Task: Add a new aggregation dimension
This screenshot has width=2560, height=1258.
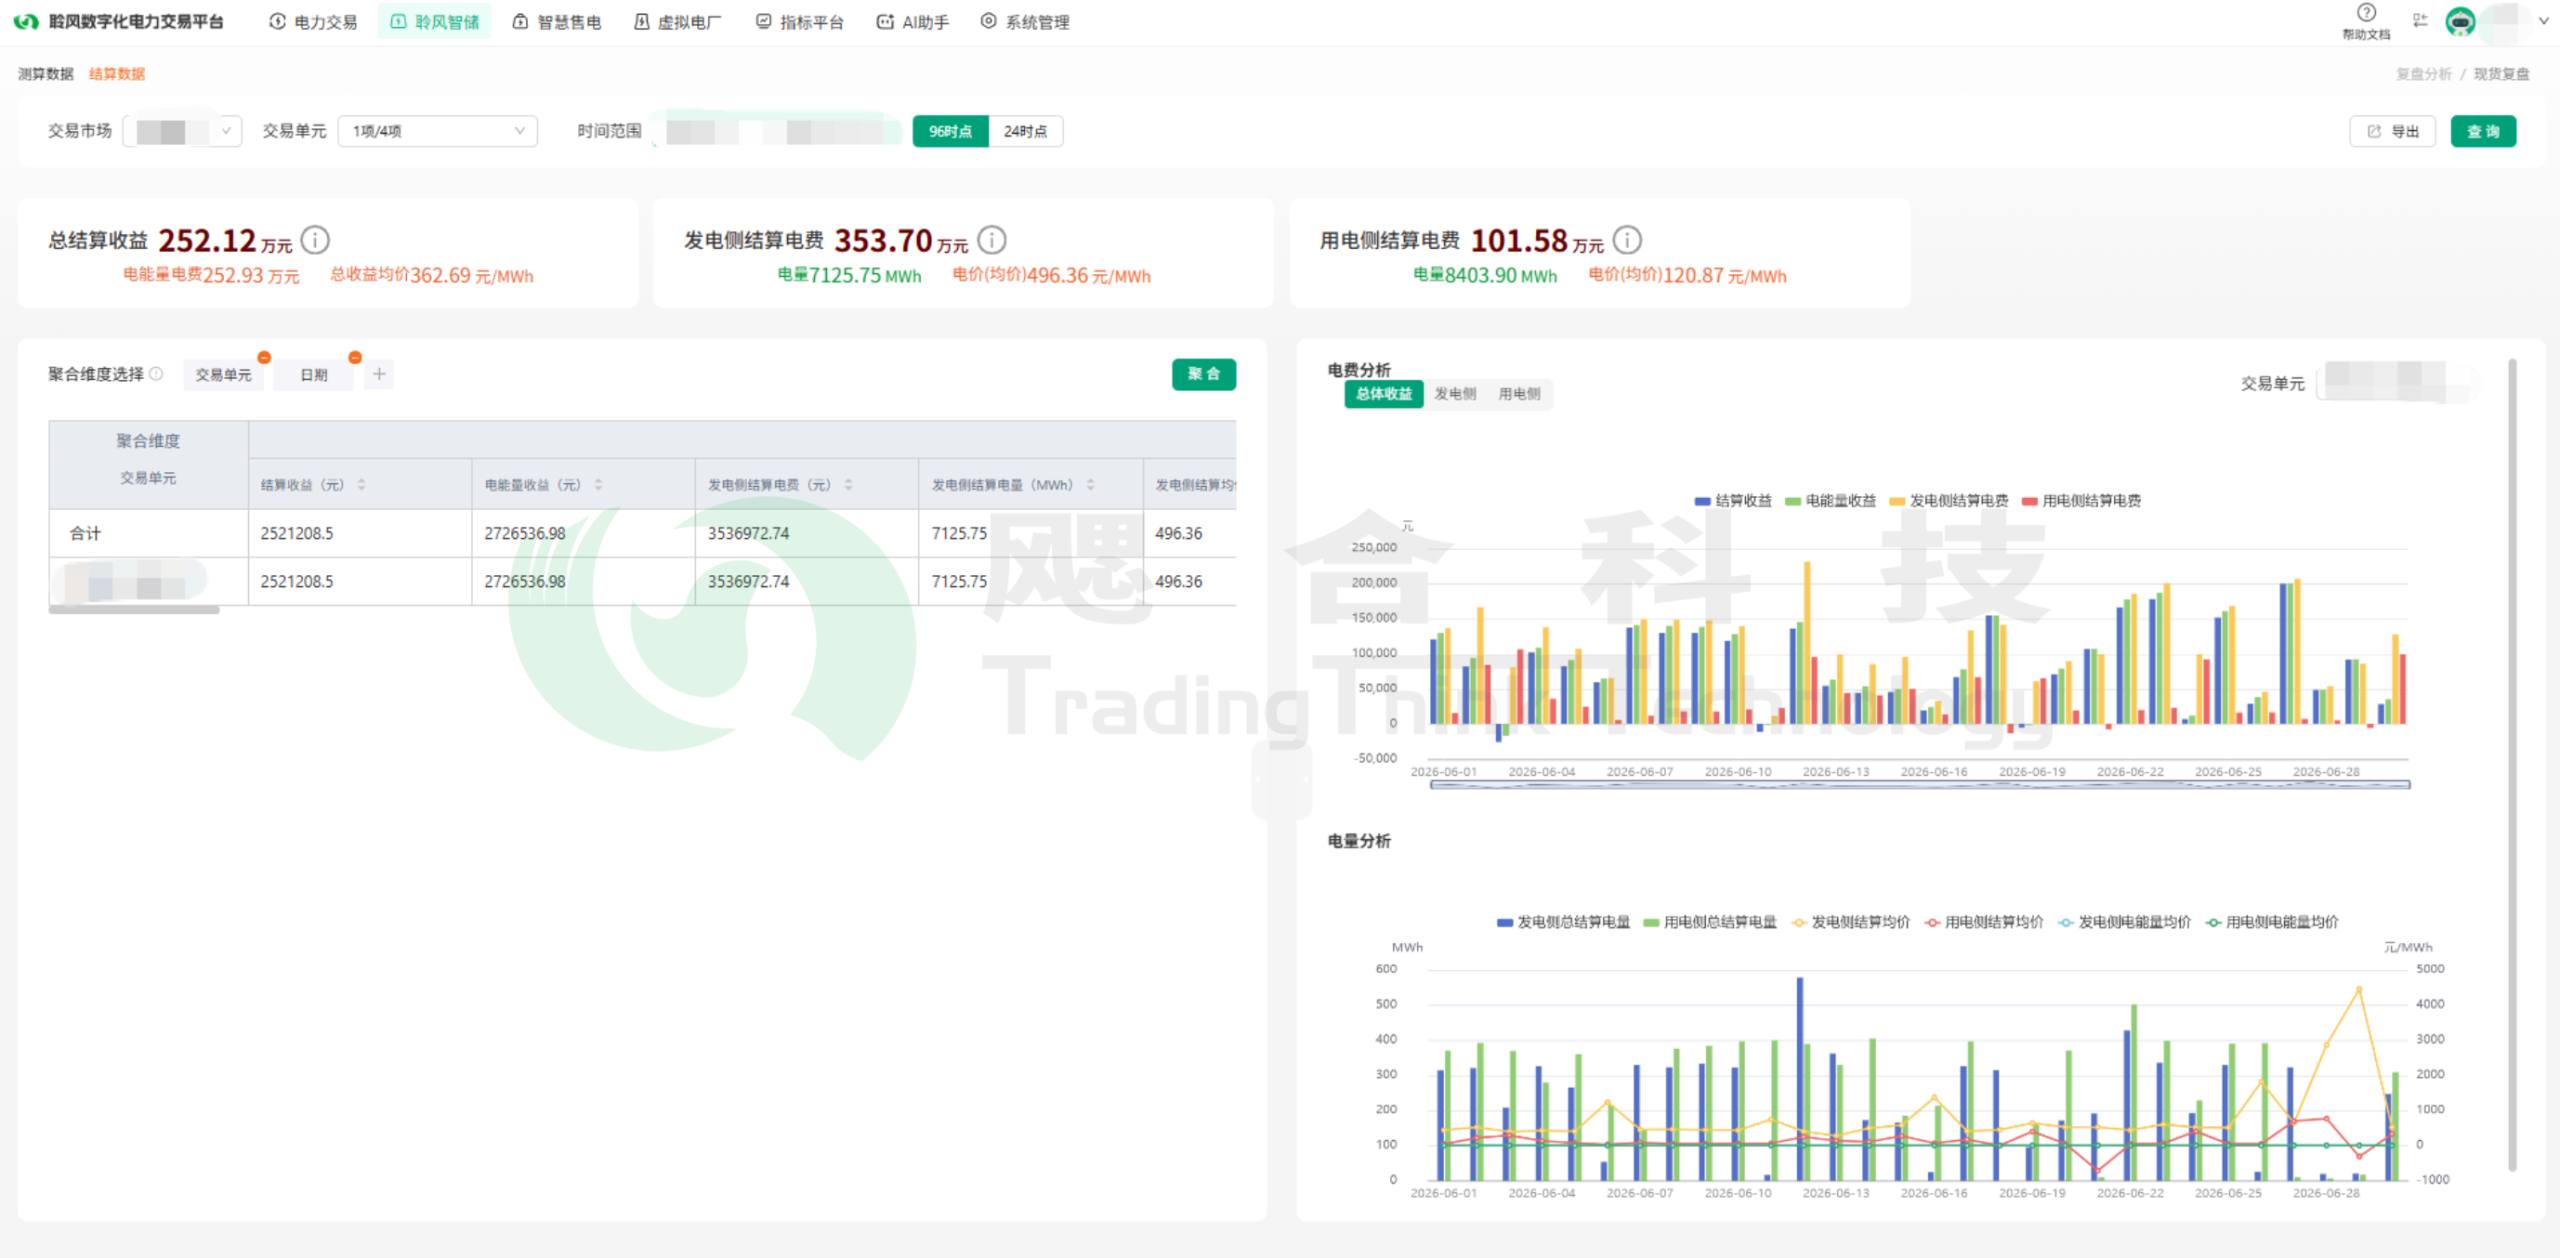Action: pos(379,374)
